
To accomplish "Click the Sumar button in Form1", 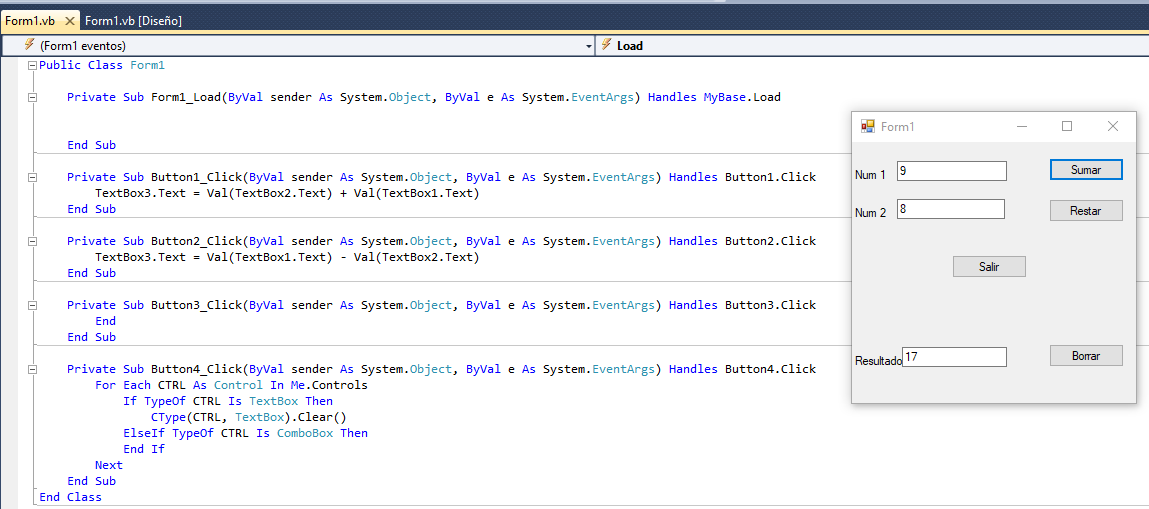I will [x=1086, y=170].
